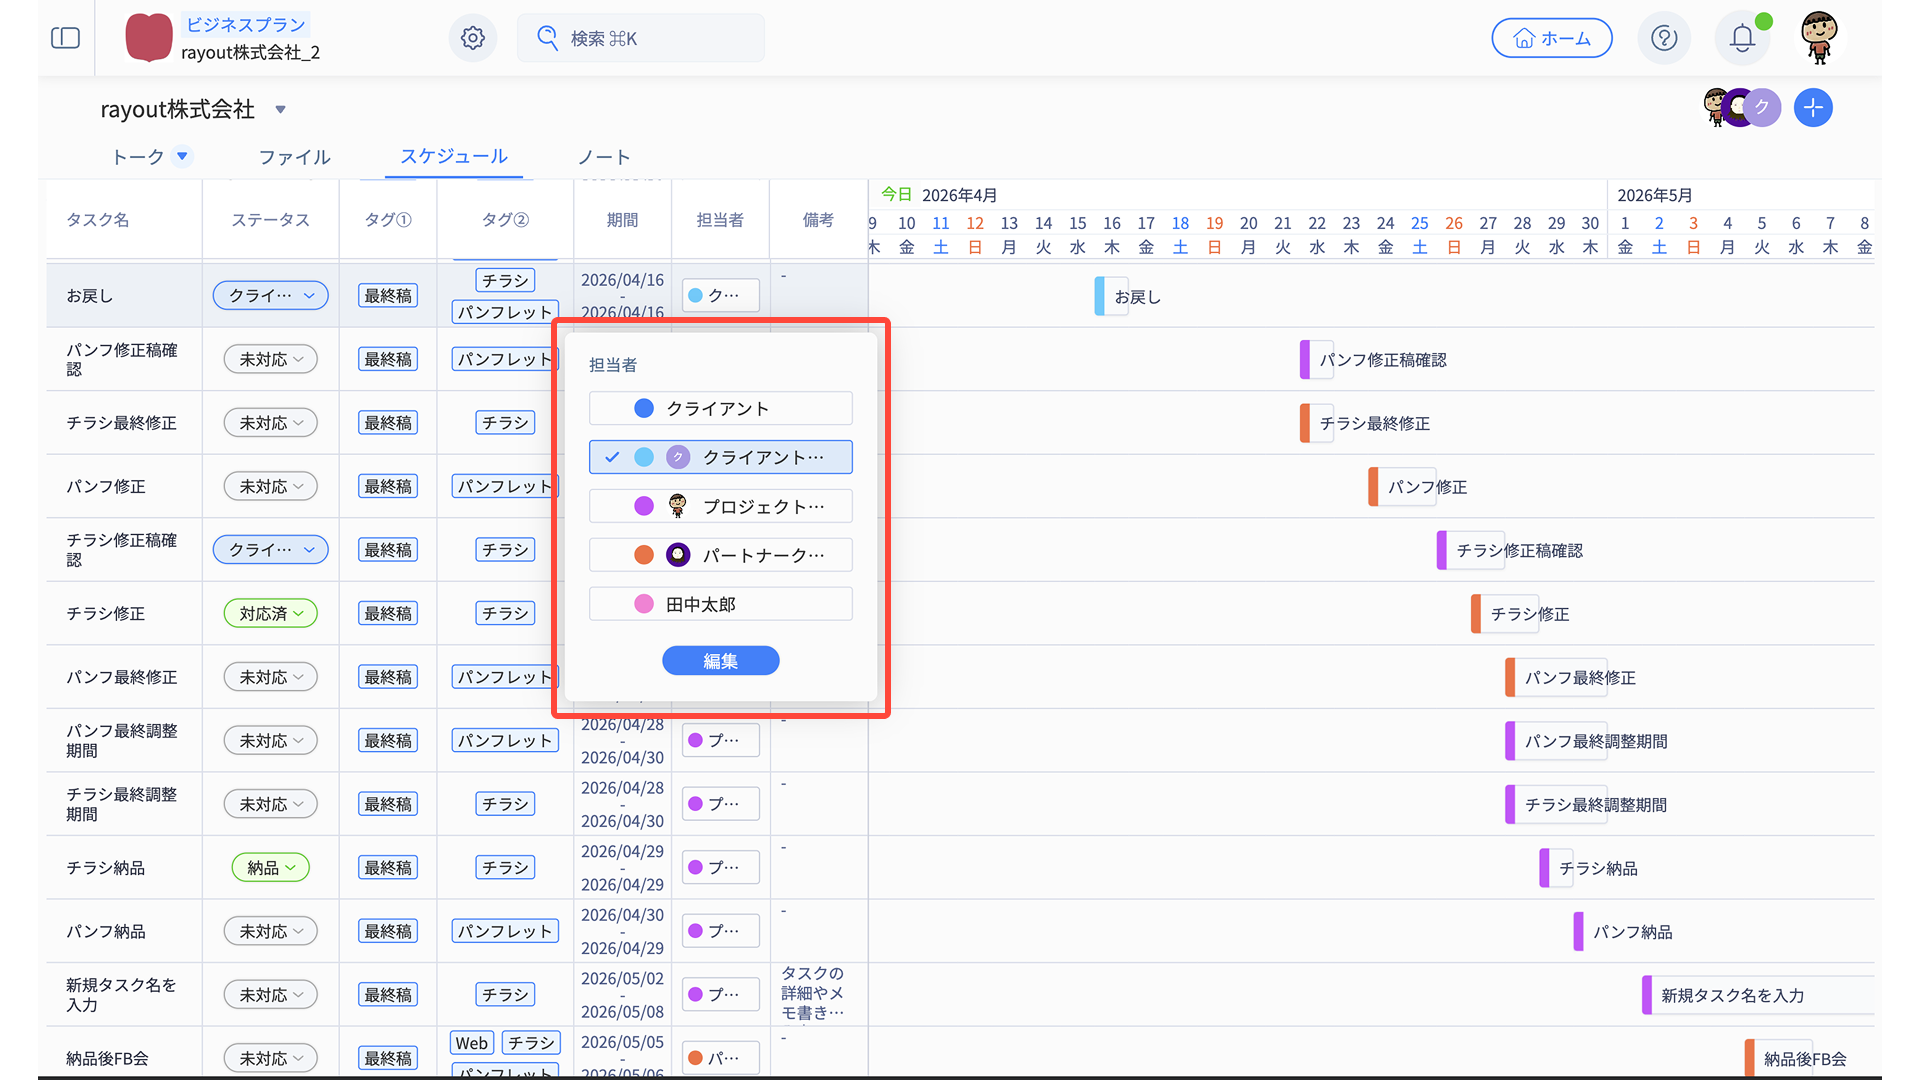
Task: Open status dropdown for チラシ修正 task
Action: 270,613
